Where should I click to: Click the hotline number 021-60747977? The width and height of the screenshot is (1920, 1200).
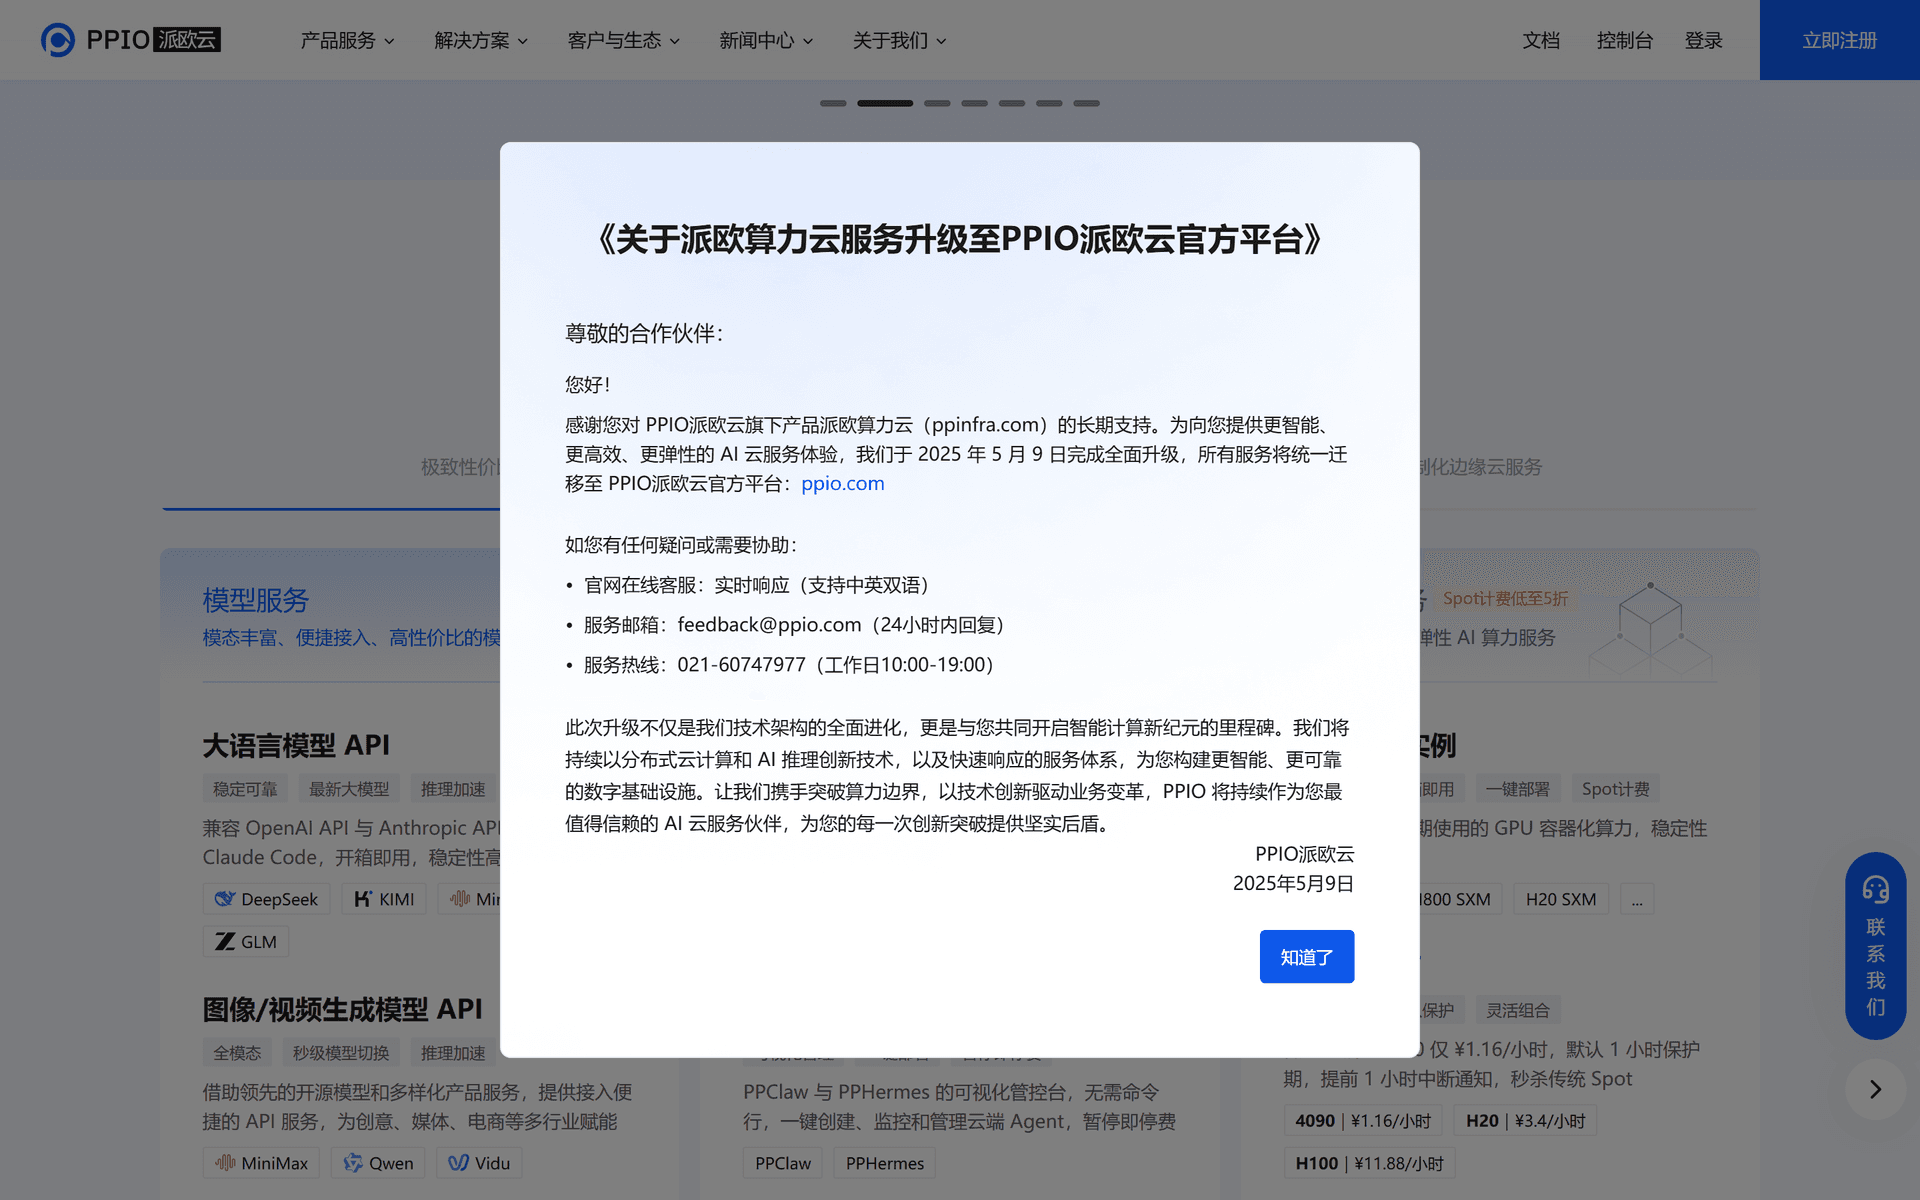[x=741, y=665]
